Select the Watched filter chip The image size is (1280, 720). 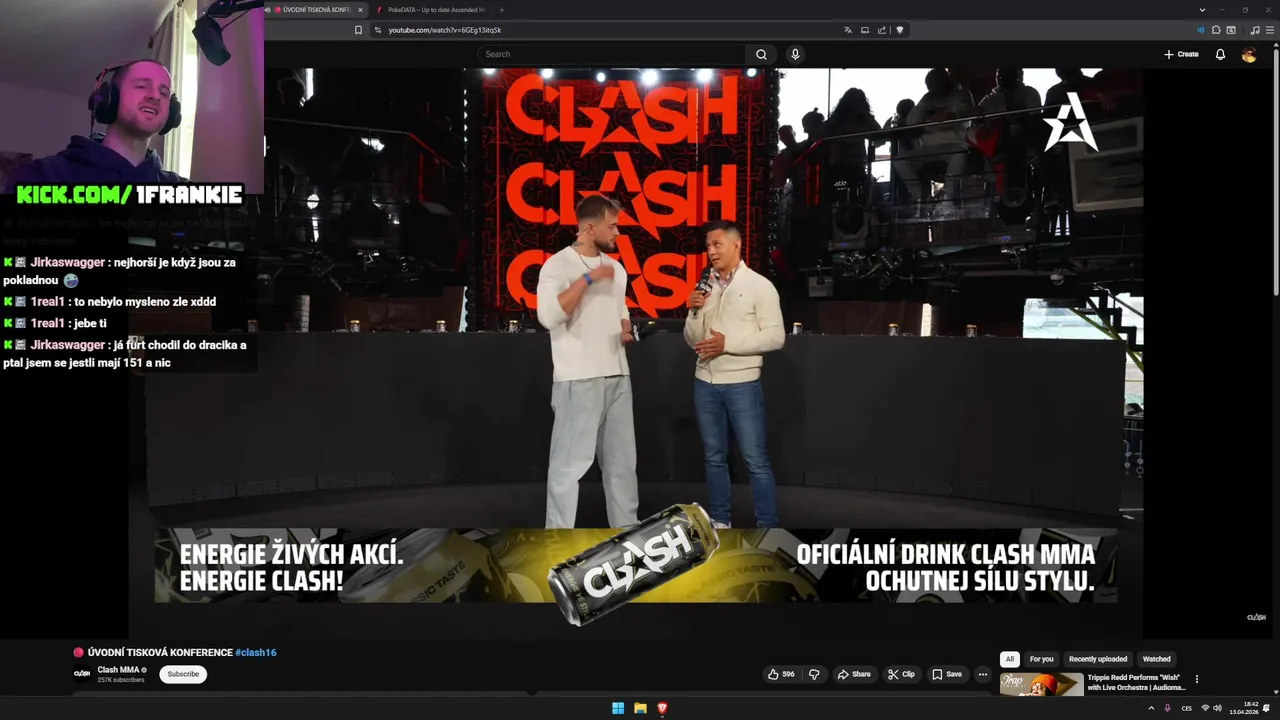1156,659
